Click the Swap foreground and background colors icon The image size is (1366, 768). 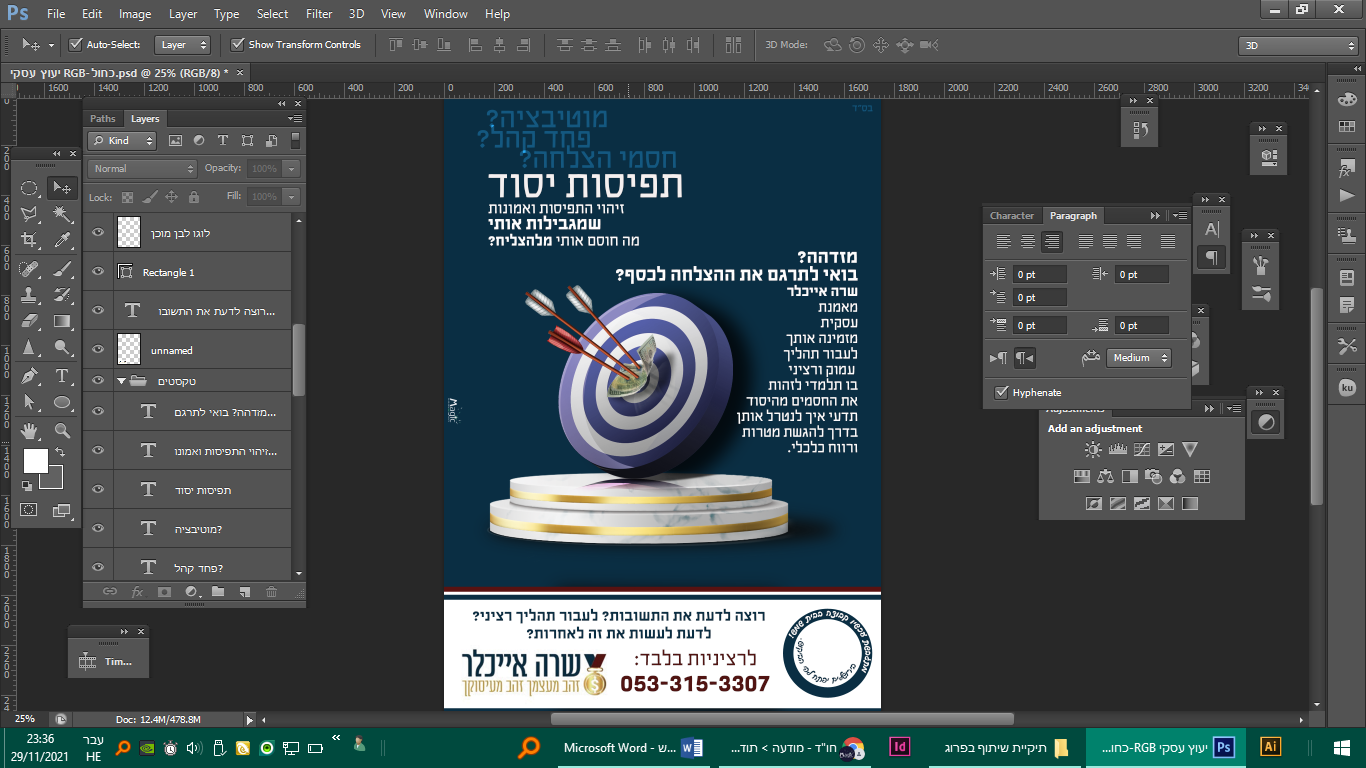tap(61, 453)
